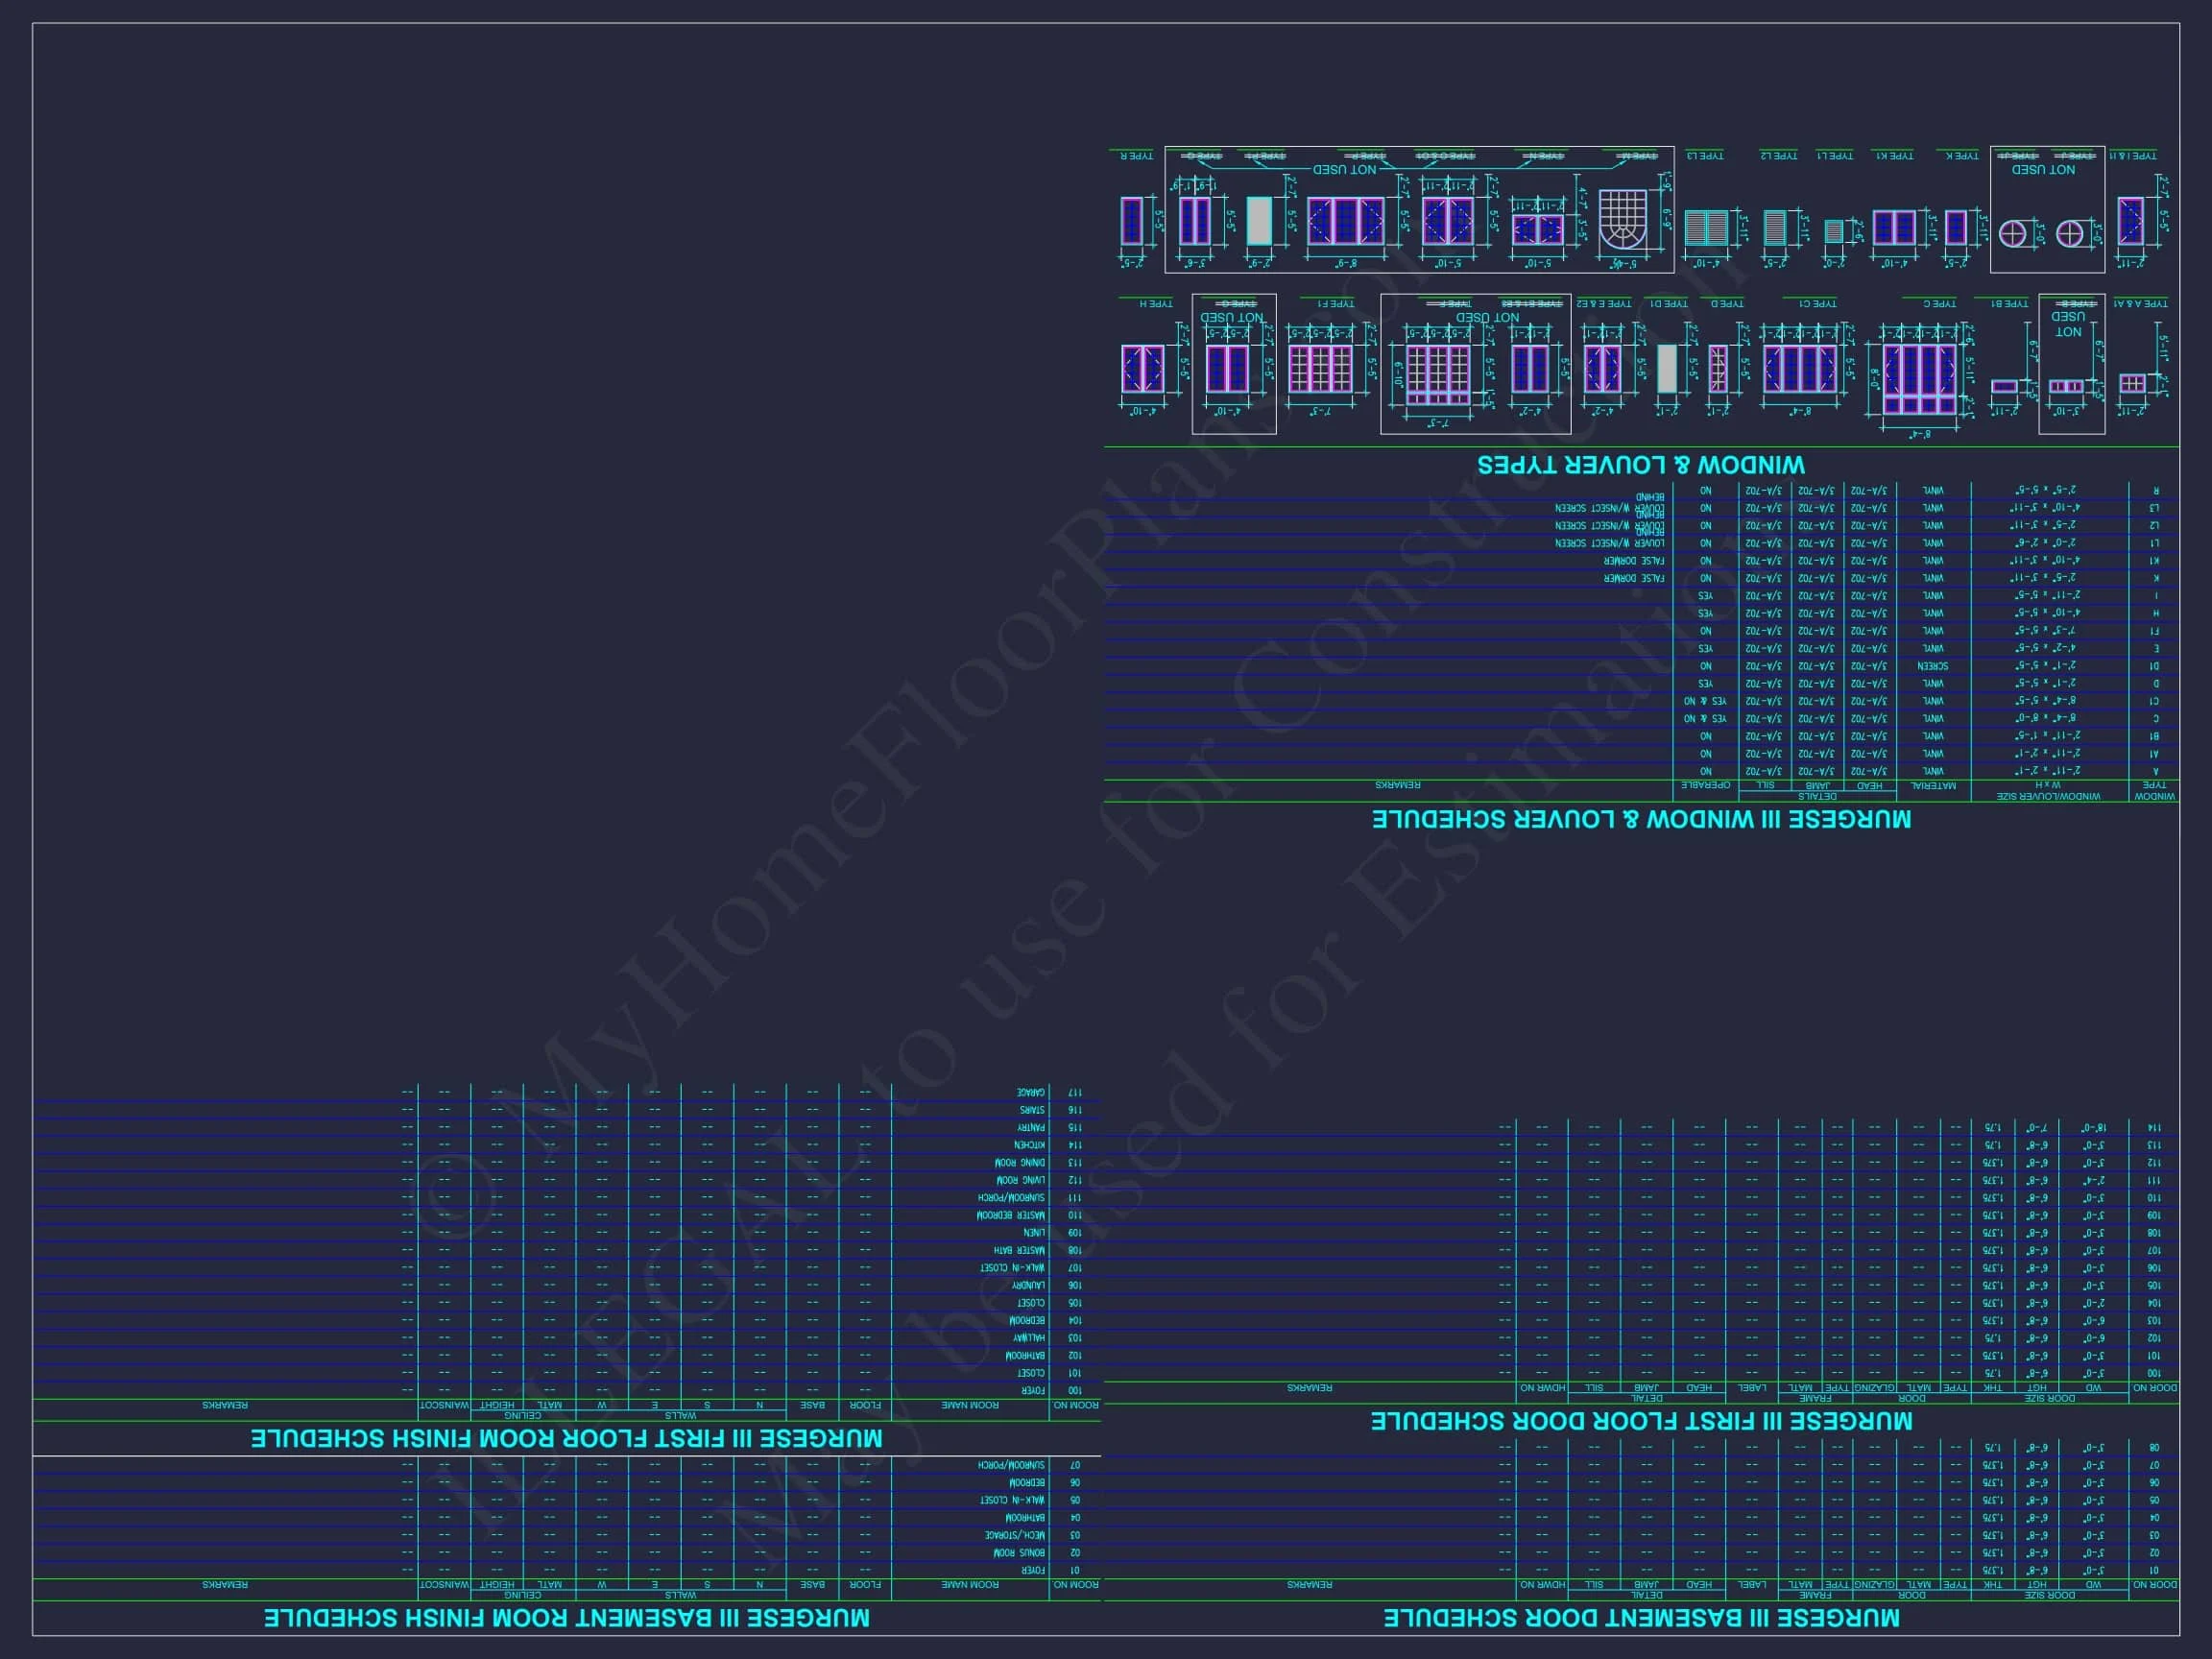Viewport: 2212px width, 1659px height.
Task: Click the Basement Door Schedule title text
Action: tap(1641, 1618)
